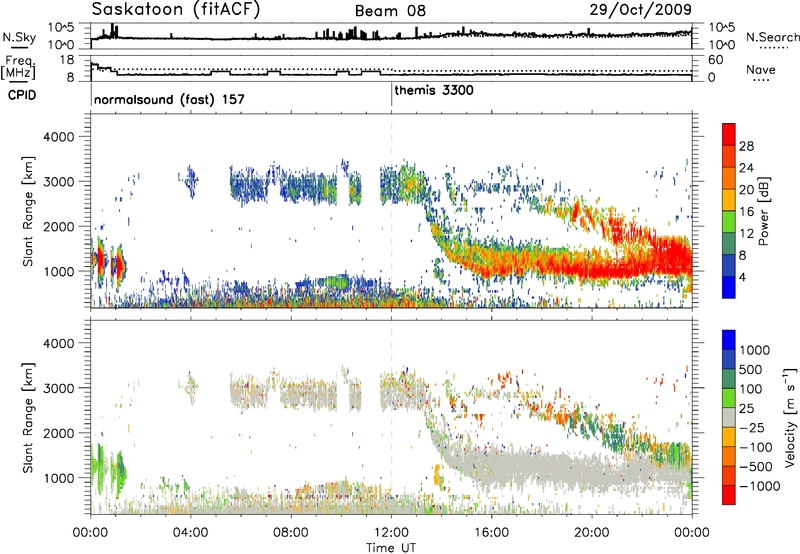
Task: Click the 'Velocity [m s-1]' colorbar label
Action: coord(790,417)
